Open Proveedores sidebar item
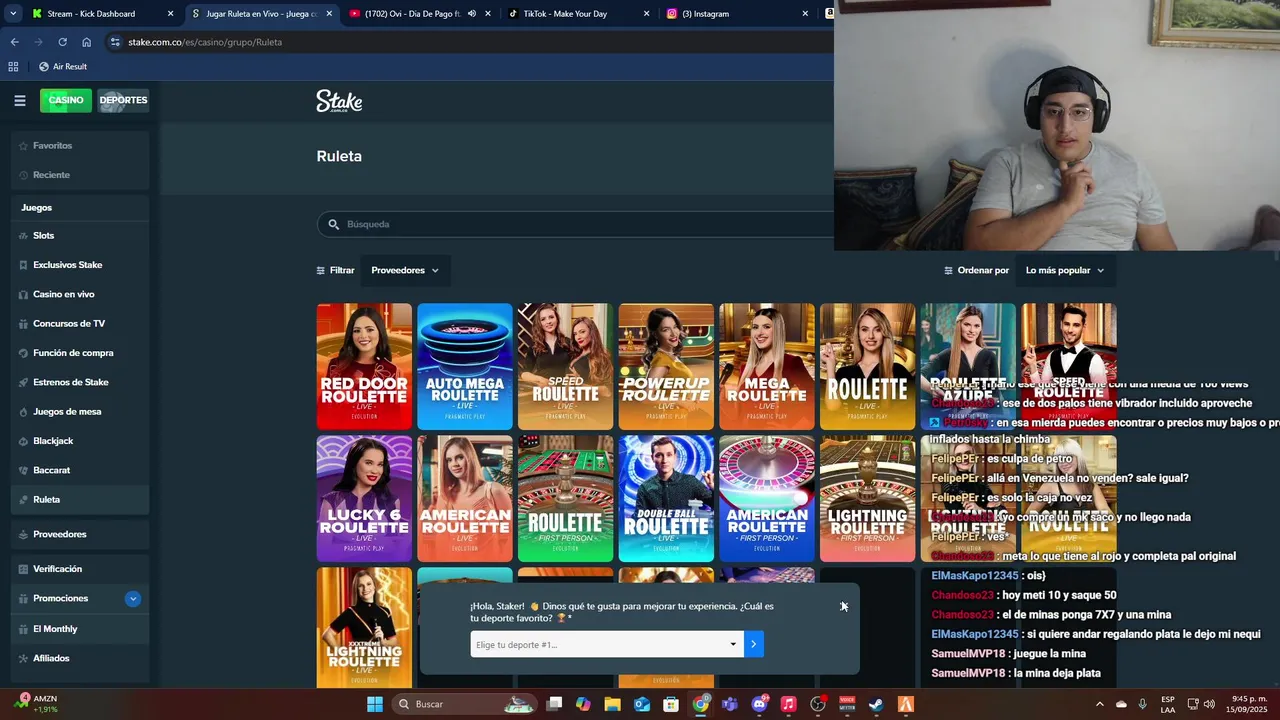Viewport: 1280px width, 720px height. coord(80,534)
